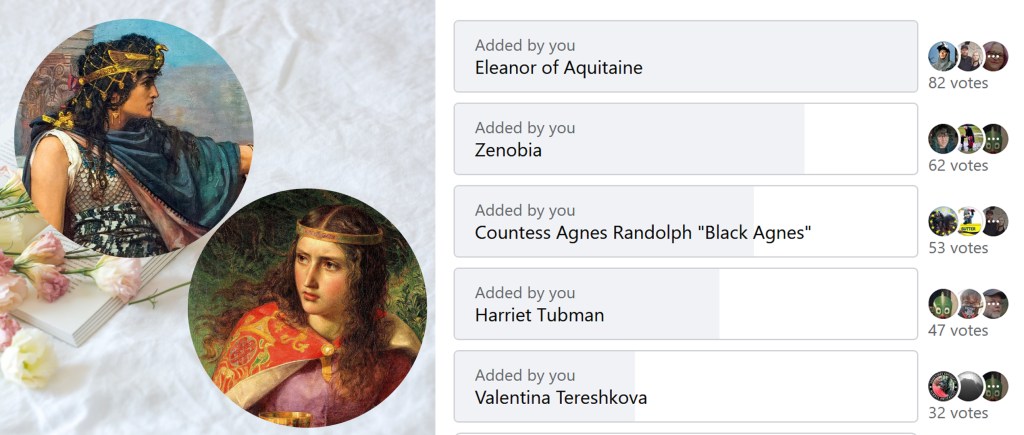Open voter avatars beside Black Agnes option

pyautogui.click(x=968, y=221)
